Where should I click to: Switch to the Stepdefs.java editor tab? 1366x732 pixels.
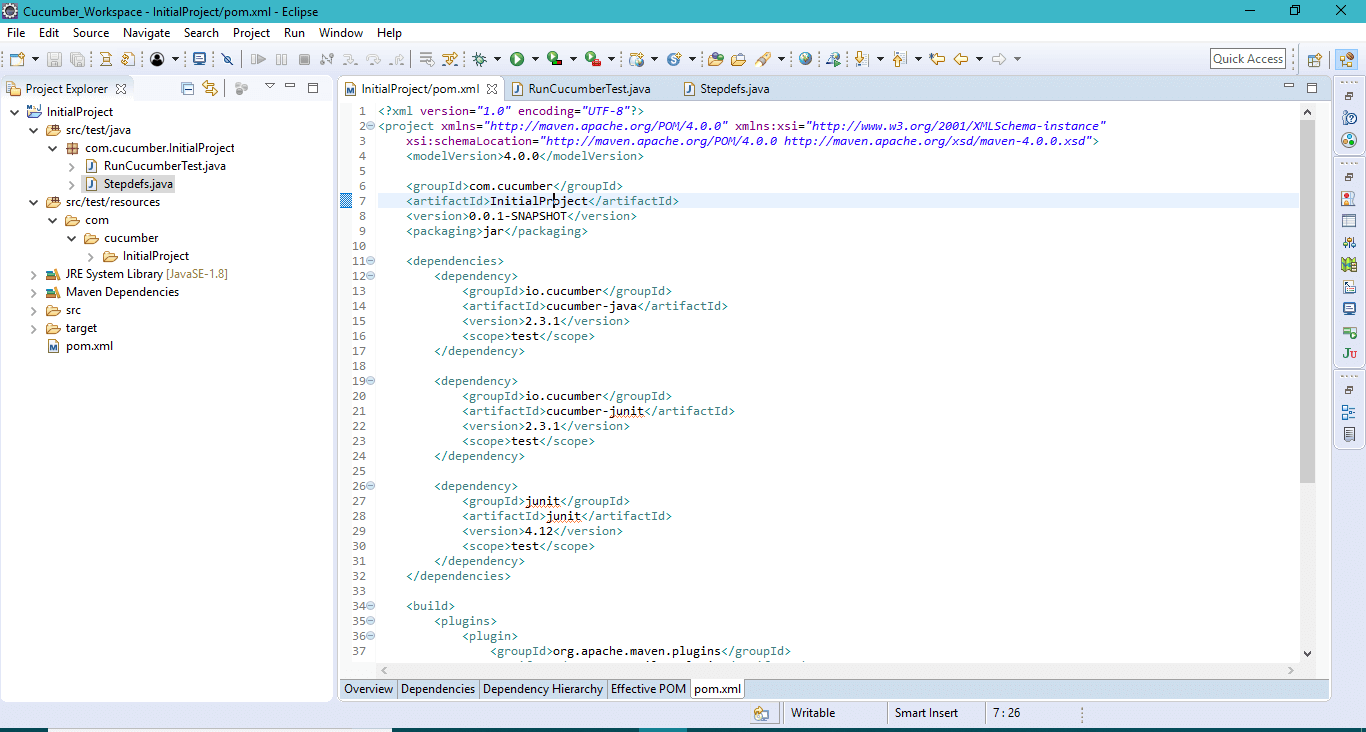point(726,89)
